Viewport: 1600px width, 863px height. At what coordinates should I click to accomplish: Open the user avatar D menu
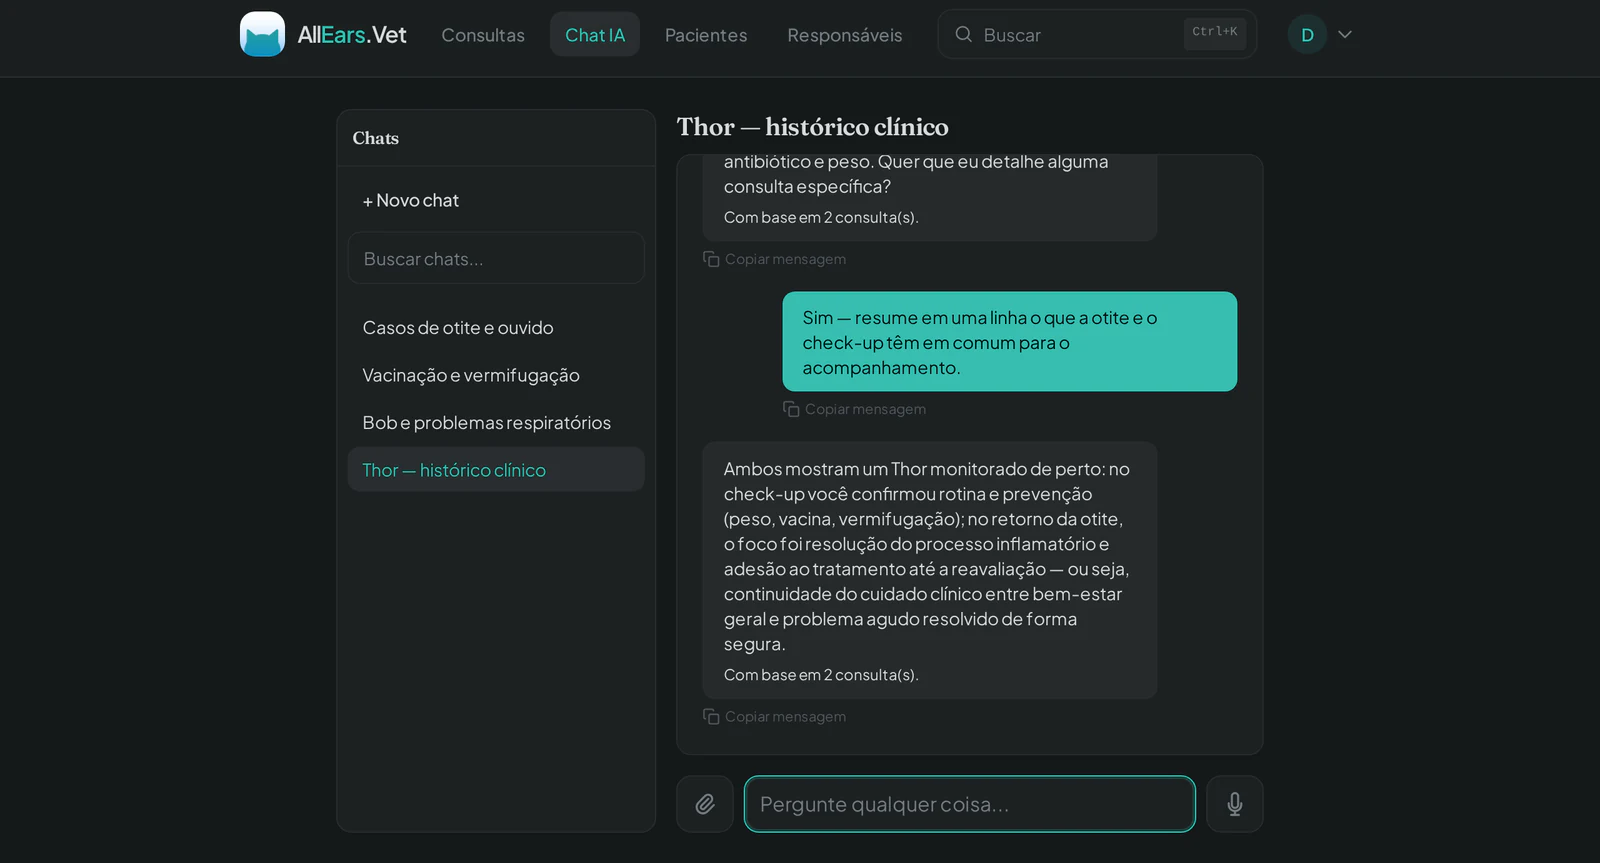[1307, 35]
